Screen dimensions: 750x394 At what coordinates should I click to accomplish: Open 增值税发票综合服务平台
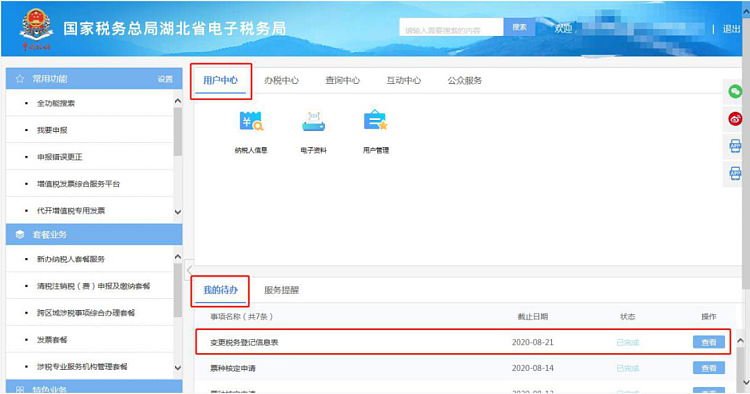pyautogui.click(x=78, y=184)
